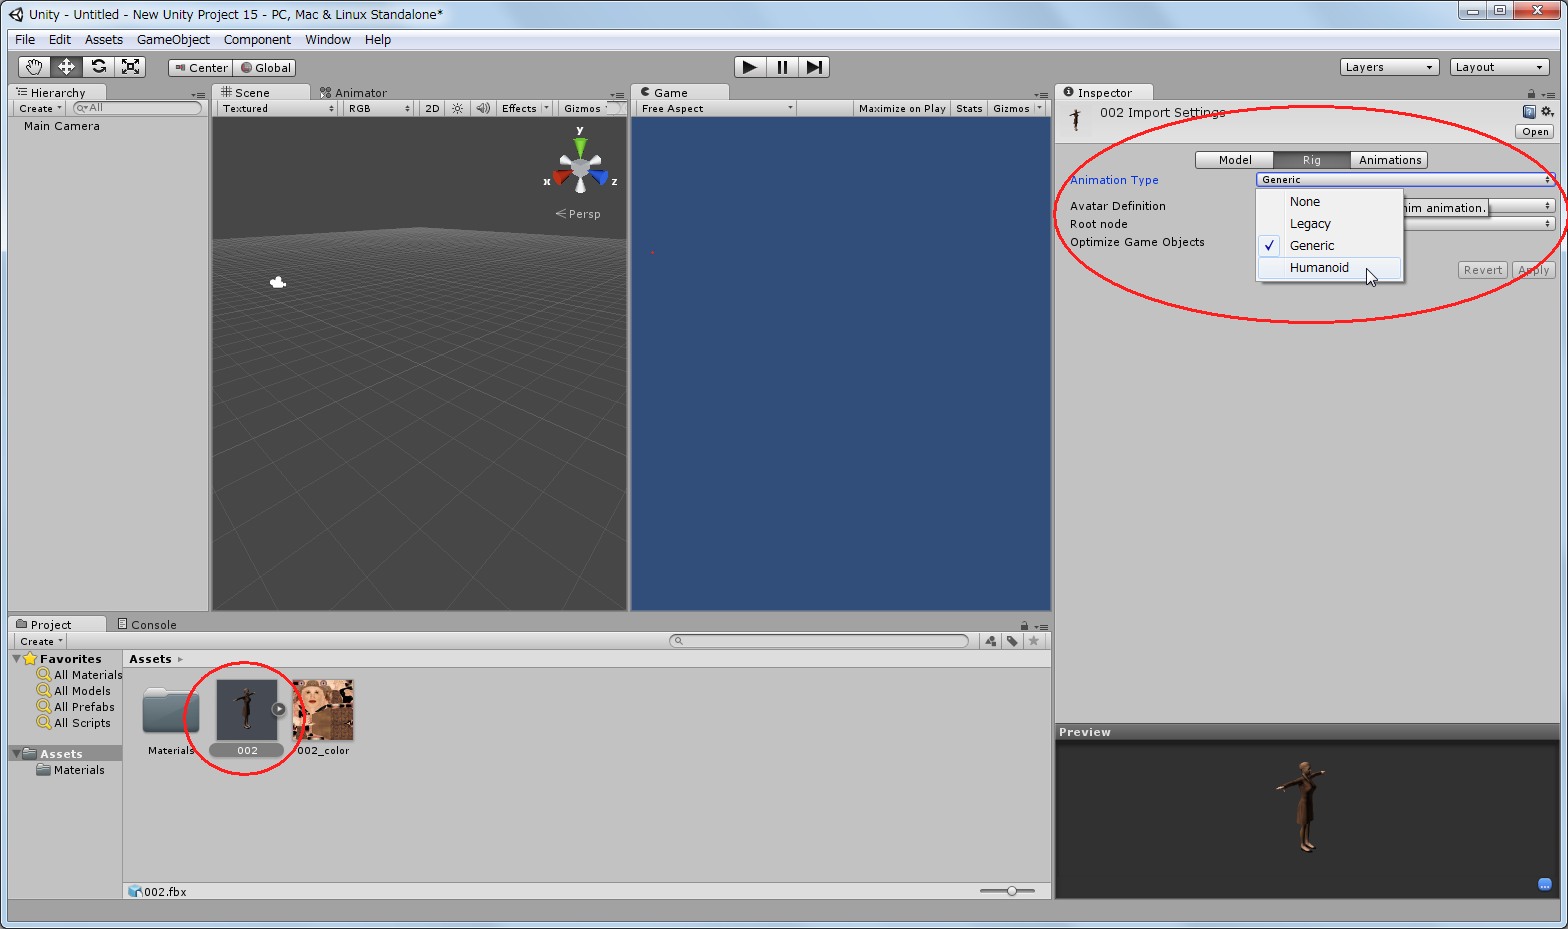The height and width of the screenshot is (929, 1568).
Task: Click the asset label button in Preview
Action: point(1545,884)
